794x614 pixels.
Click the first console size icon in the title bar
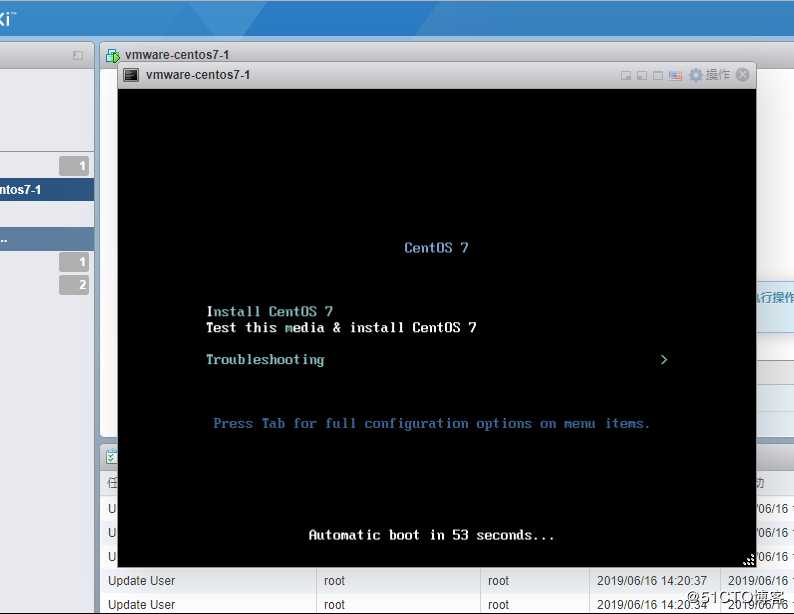(626, 75)
